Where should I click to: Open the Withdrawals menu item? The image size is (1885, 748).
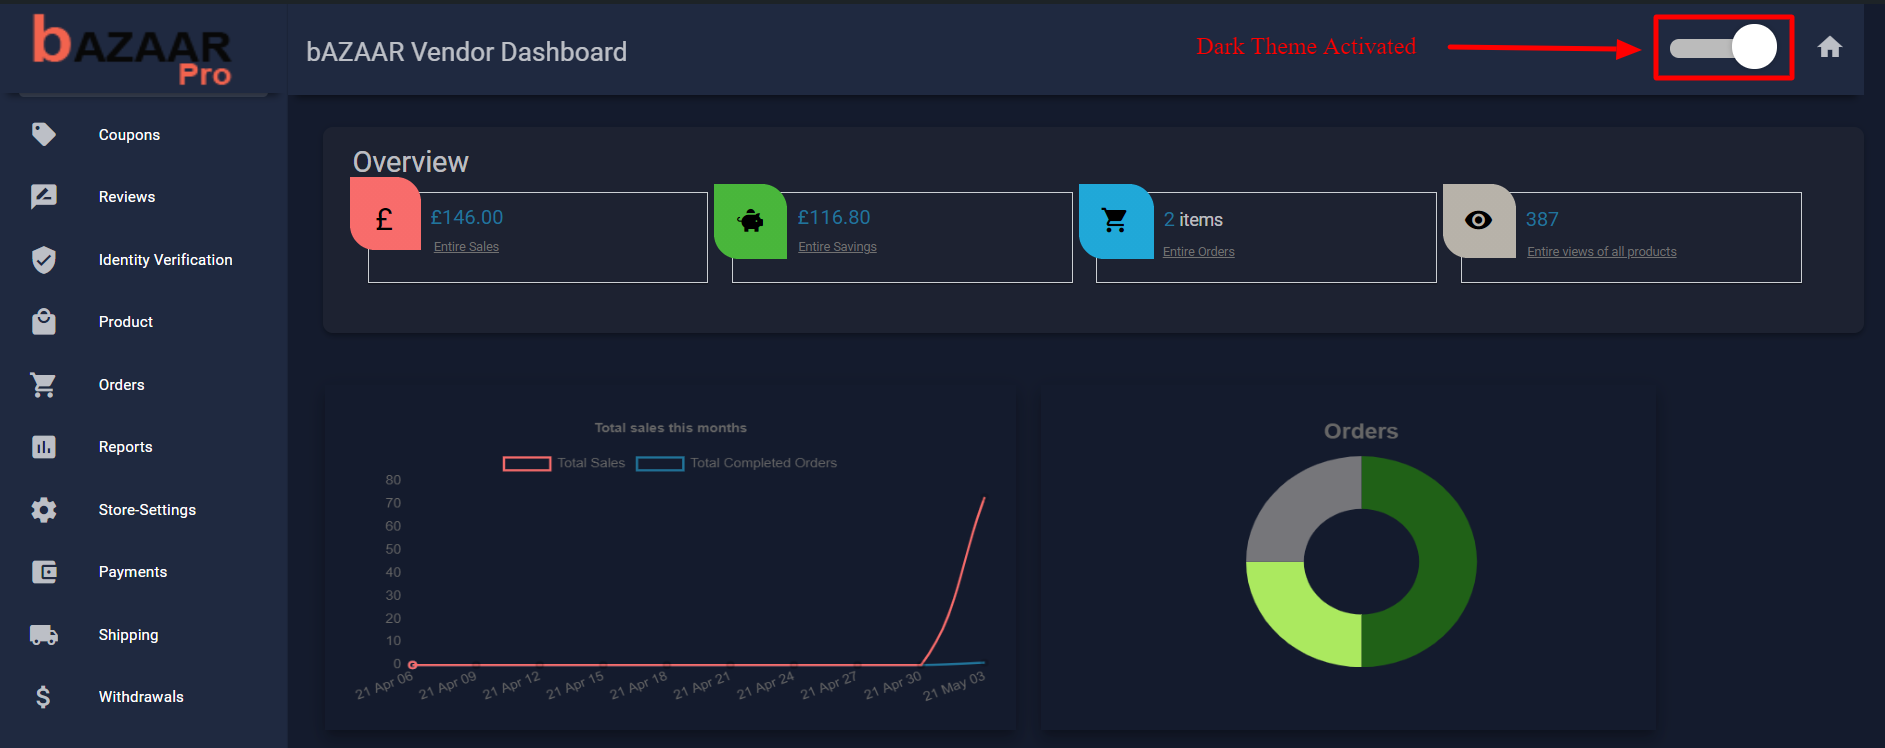pos(141,697)
